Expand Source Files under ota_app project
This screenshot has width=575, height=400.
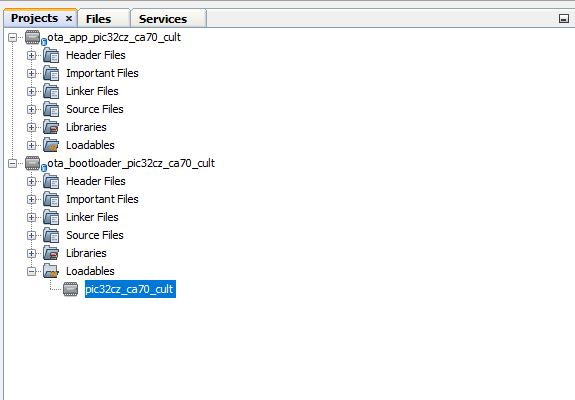pyautogui.click(x=32, y=109)
